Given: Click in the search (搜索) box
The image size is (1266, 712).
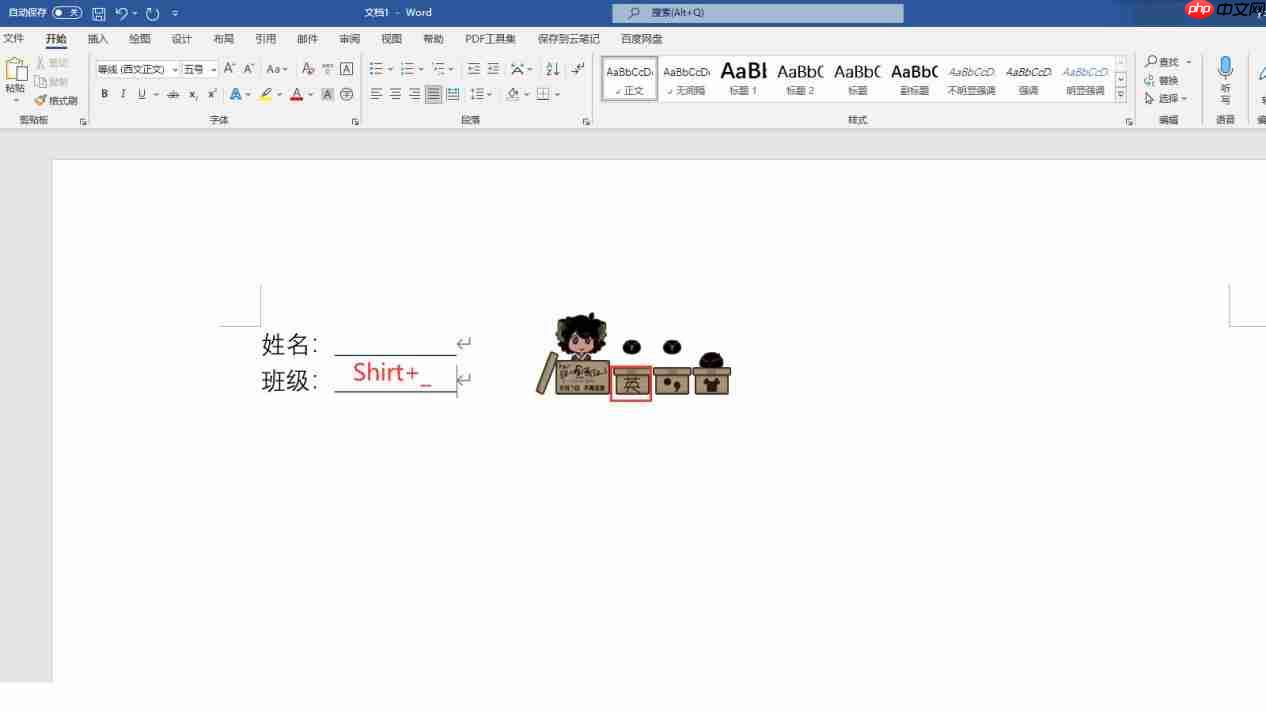Looking at the screenshot, I should pyautogui.click(x=757, y=13).
